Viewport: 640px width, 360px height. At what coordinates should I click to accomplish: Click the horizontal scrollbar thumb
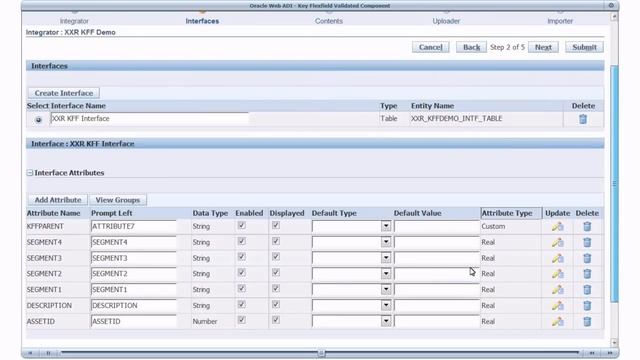tap(320, 353)
